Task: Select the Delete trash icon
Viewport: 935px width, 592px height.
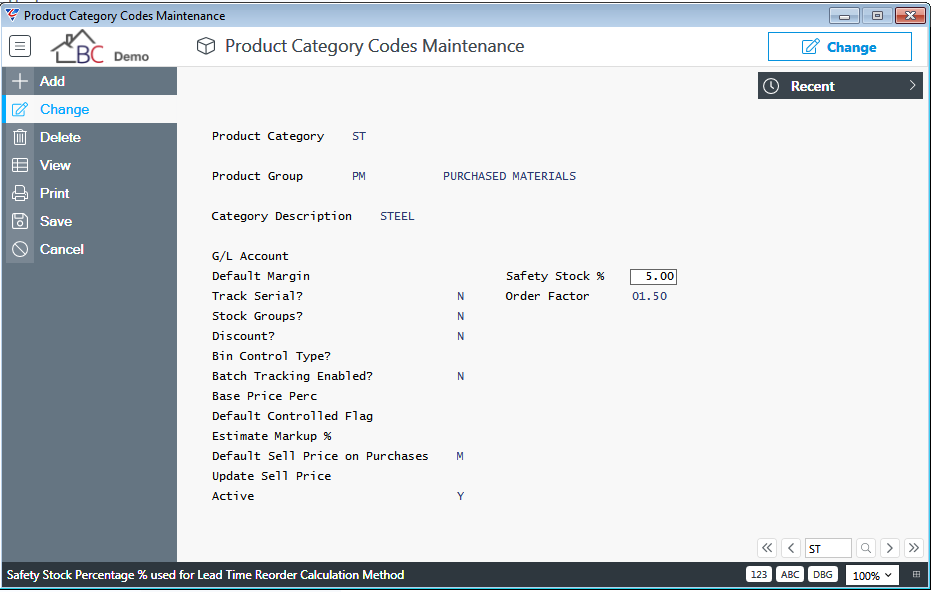Action: tap(20, 137)
